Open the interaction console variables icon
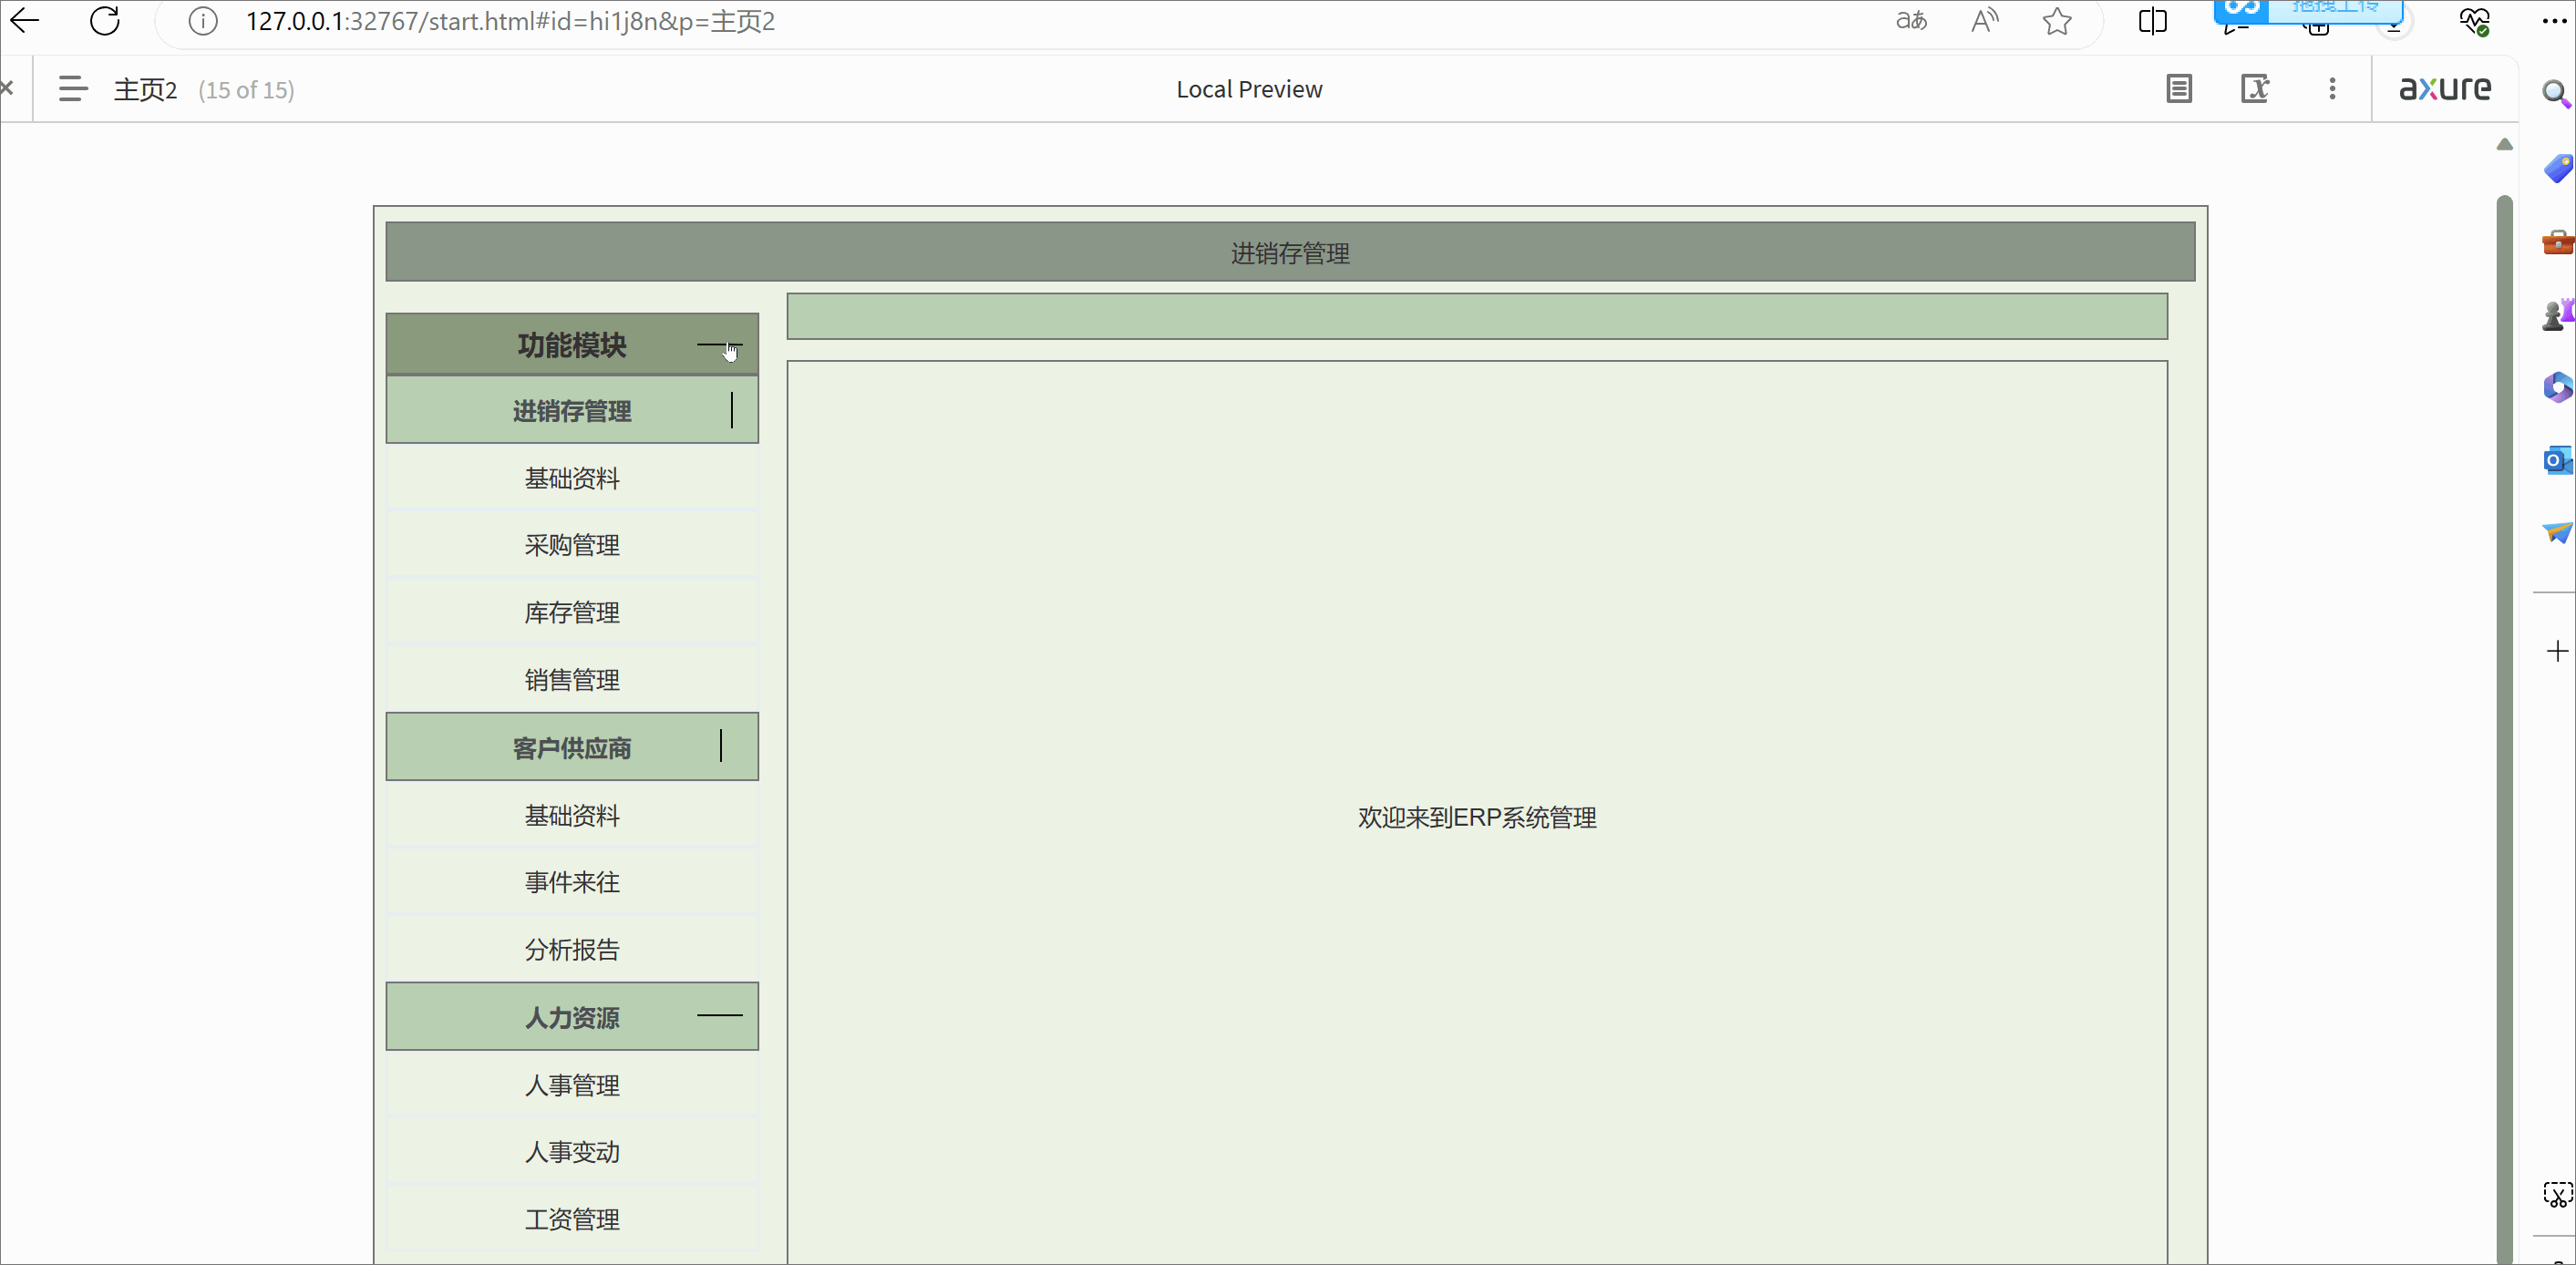Viewport: 2576px width, 1265px height. coord(2255,89)
